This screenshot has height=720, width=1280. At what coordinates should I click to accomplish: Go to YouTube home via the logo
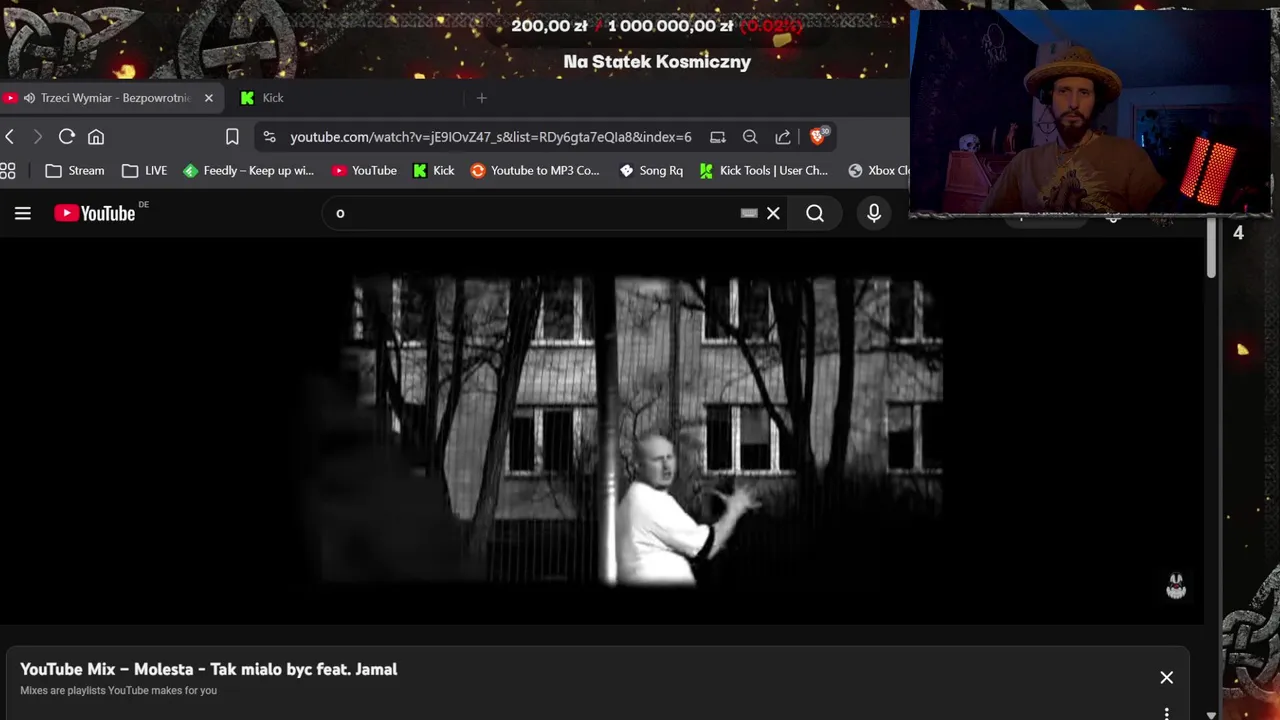coord(95,213)
